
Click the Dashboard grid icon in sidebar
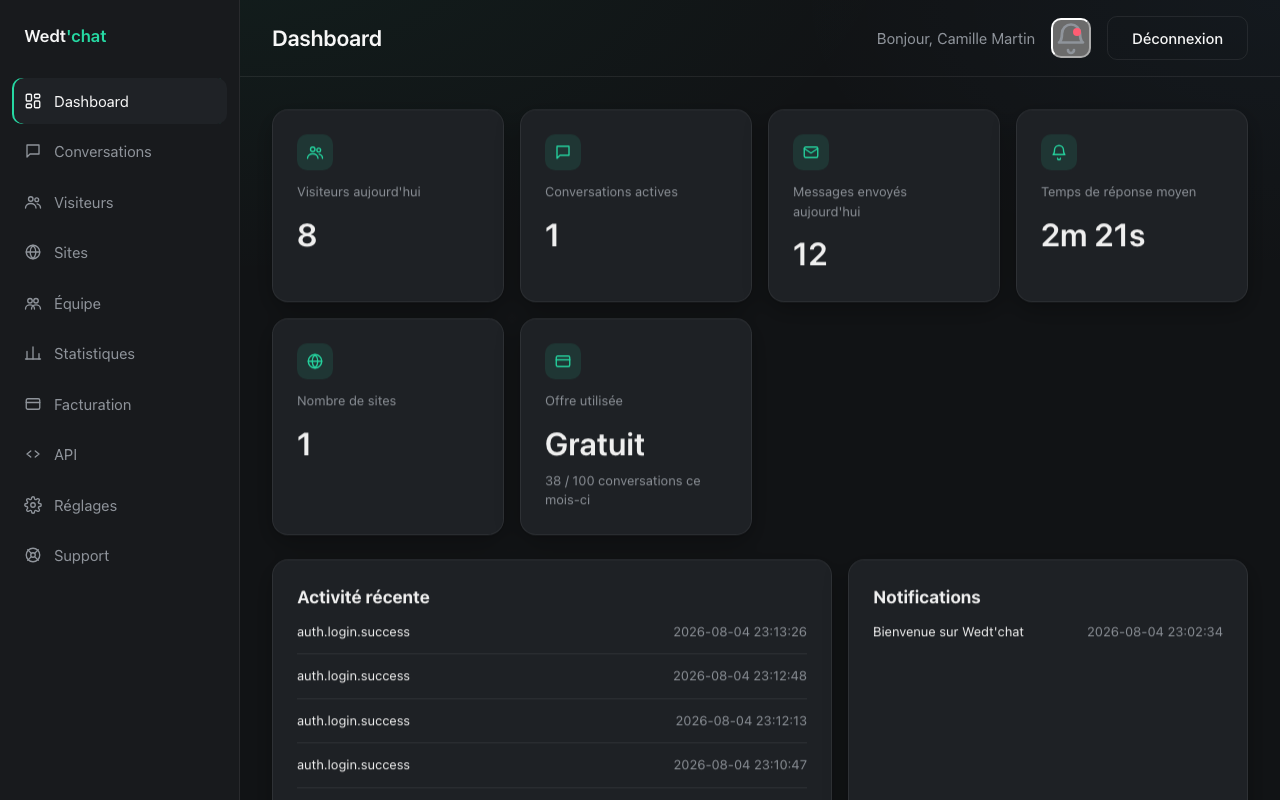point(33,101)
